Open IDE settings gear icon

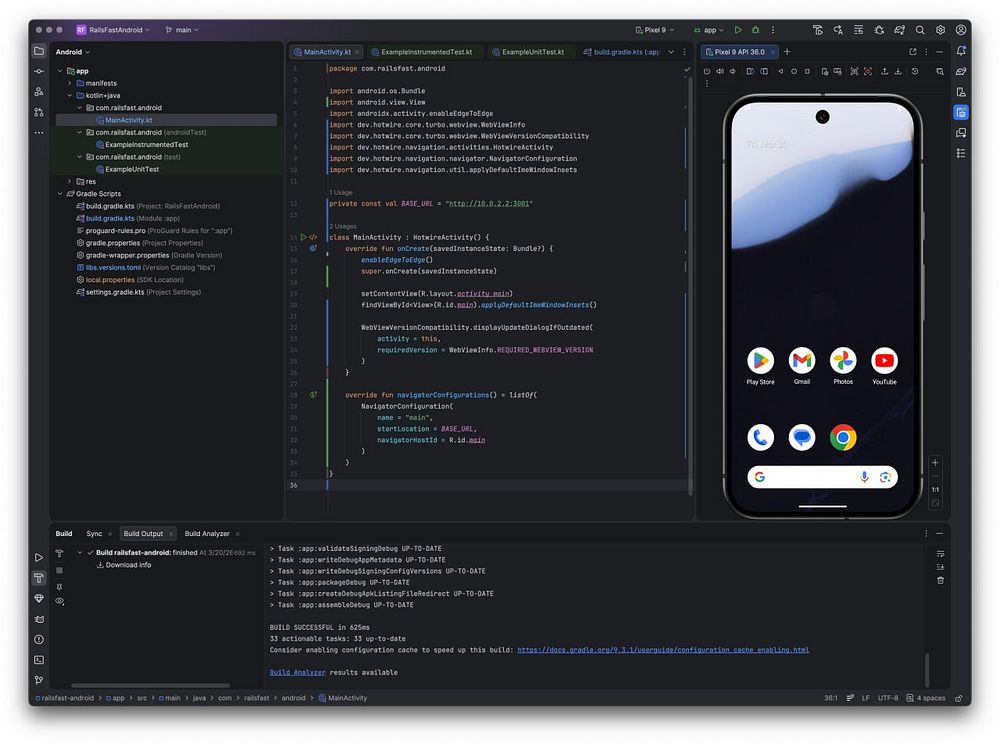pyautogui.click(x=940, y=30)
